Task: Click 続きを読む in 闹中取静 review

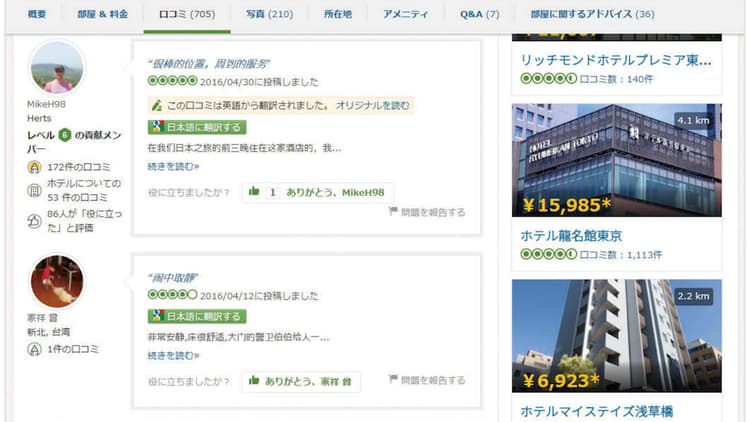Action: (173, 355)
